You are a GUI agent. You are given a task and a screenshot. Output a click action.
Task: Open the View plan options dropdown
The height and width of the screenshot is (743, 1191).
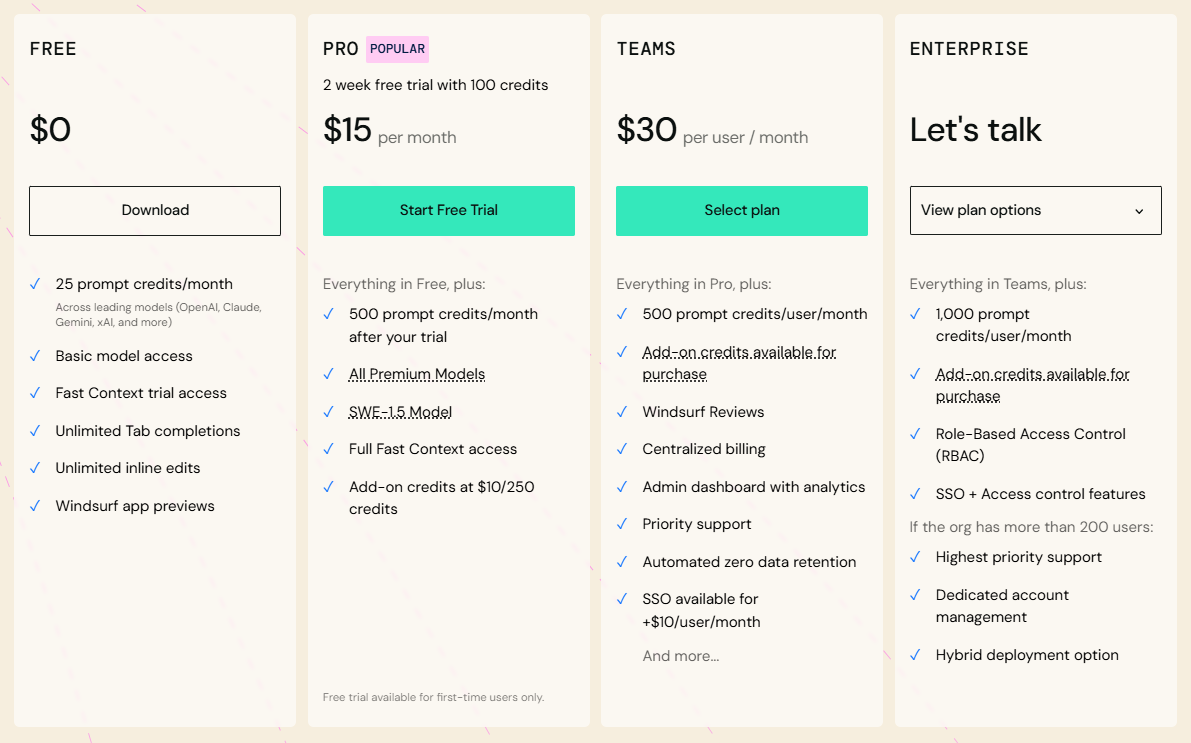[x=1035, y=210]
